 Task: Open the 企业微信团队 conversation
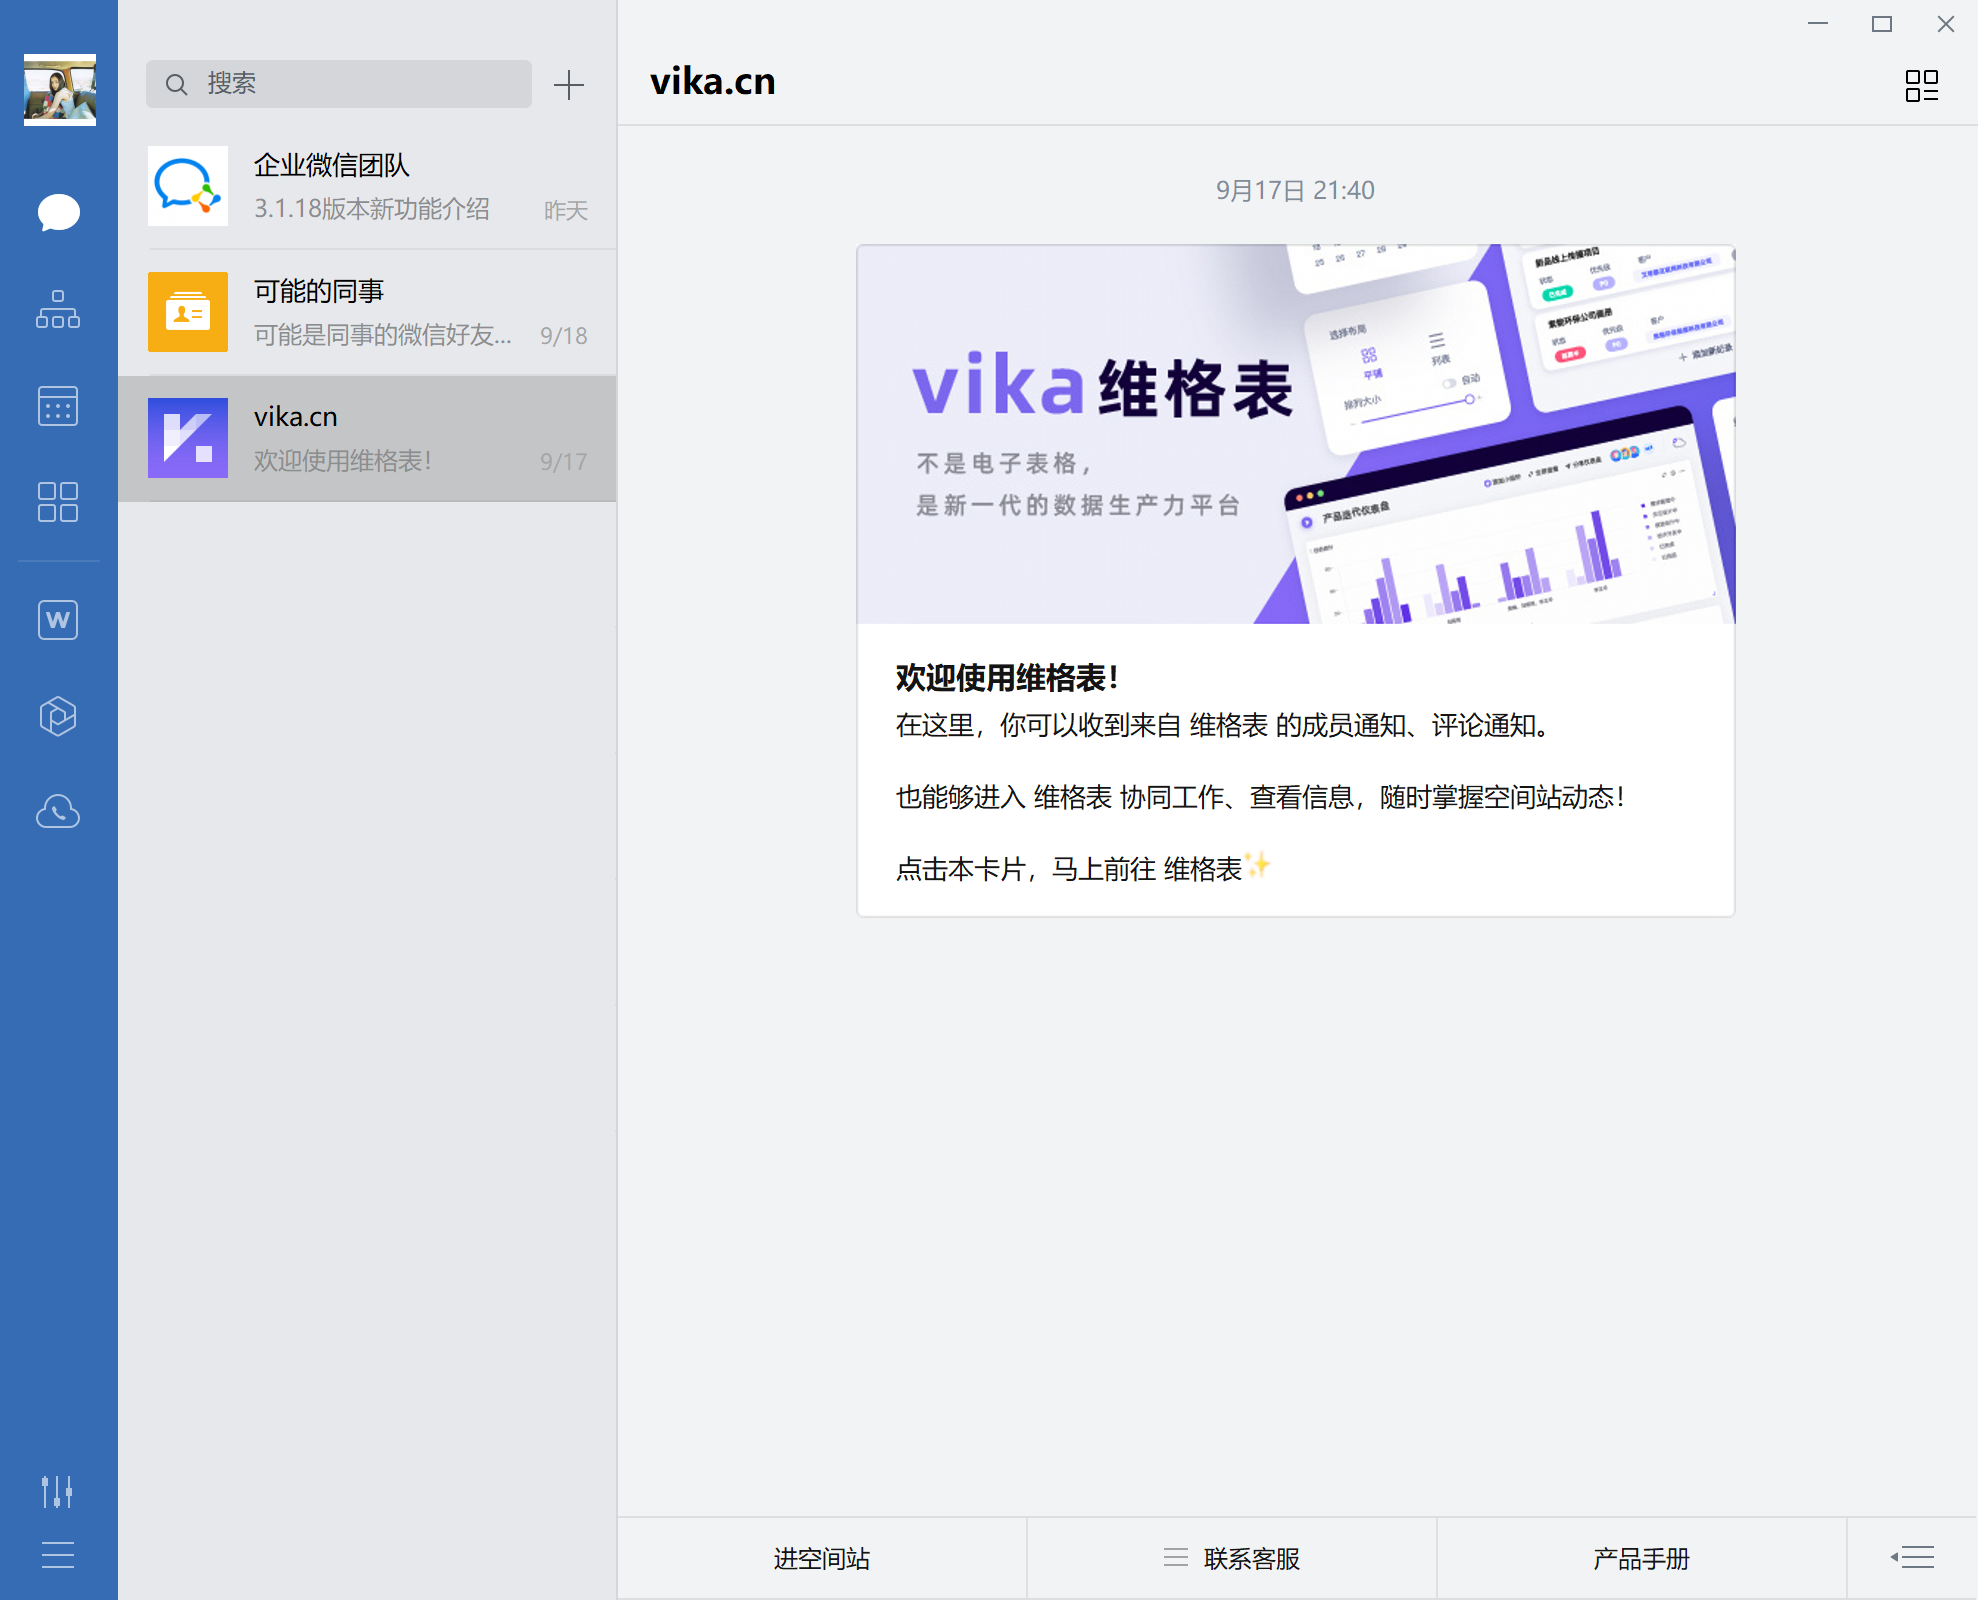coord(367,187)
